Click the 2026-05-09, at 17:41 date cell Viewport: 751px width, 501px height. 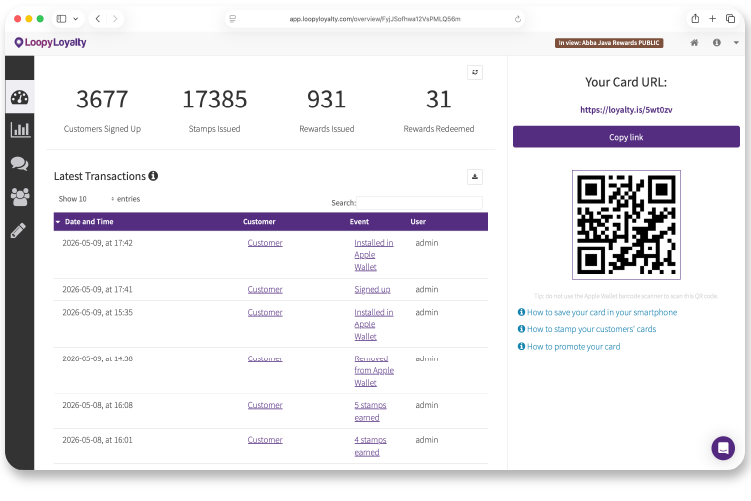pyautogui.click(x=97, y=289)
